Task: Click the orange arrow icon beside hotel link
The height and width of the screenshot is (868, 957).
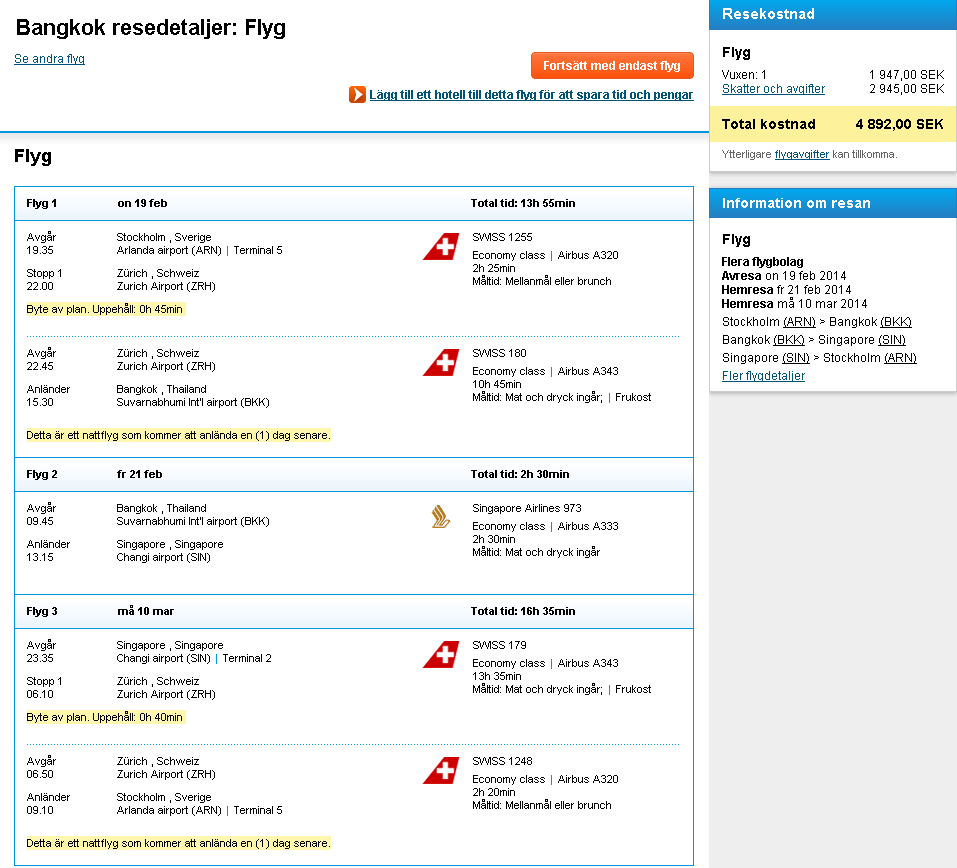Action: click(x=357, y=95)
